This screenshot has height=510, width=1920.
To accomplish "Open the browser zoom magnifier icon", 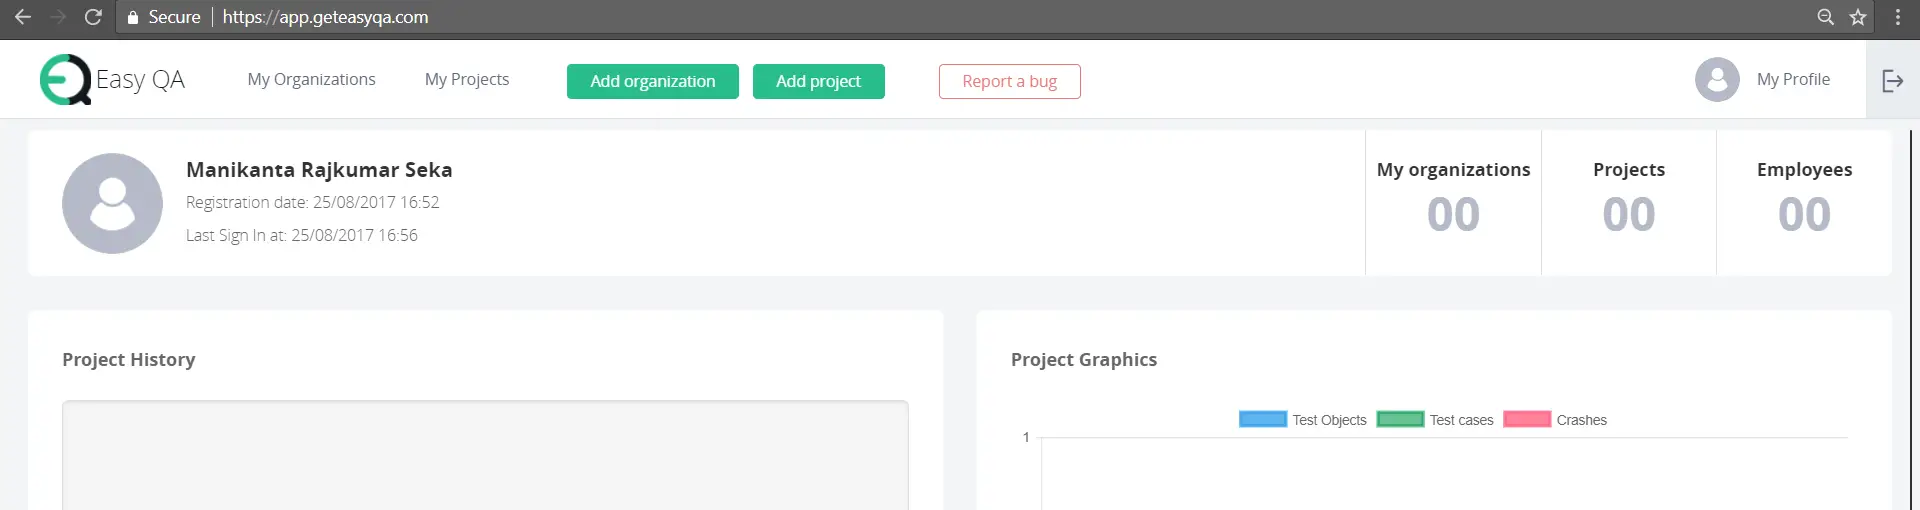I will coord(1826,17).
